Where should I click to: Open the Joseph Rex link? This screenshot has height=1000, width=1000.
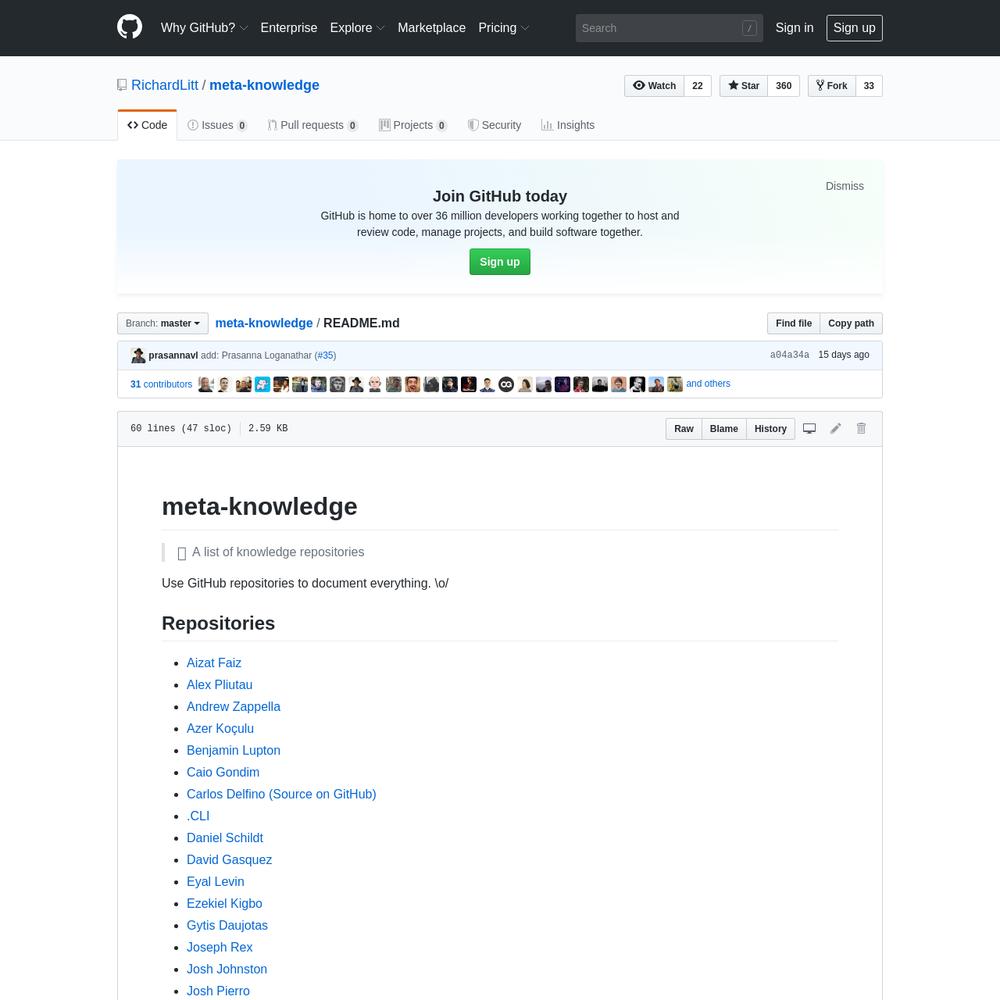tap(219, 947)
